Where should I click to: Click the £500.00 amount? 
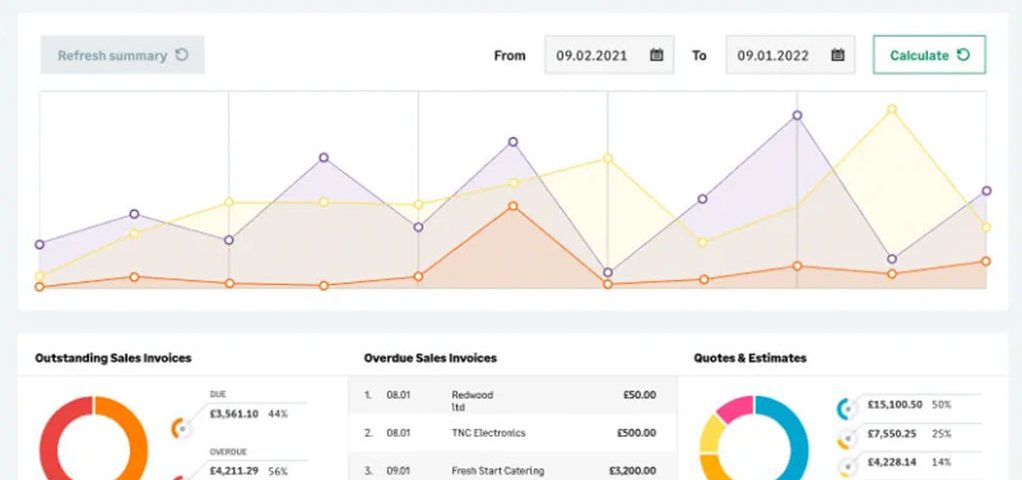click(x=636, y=433)
